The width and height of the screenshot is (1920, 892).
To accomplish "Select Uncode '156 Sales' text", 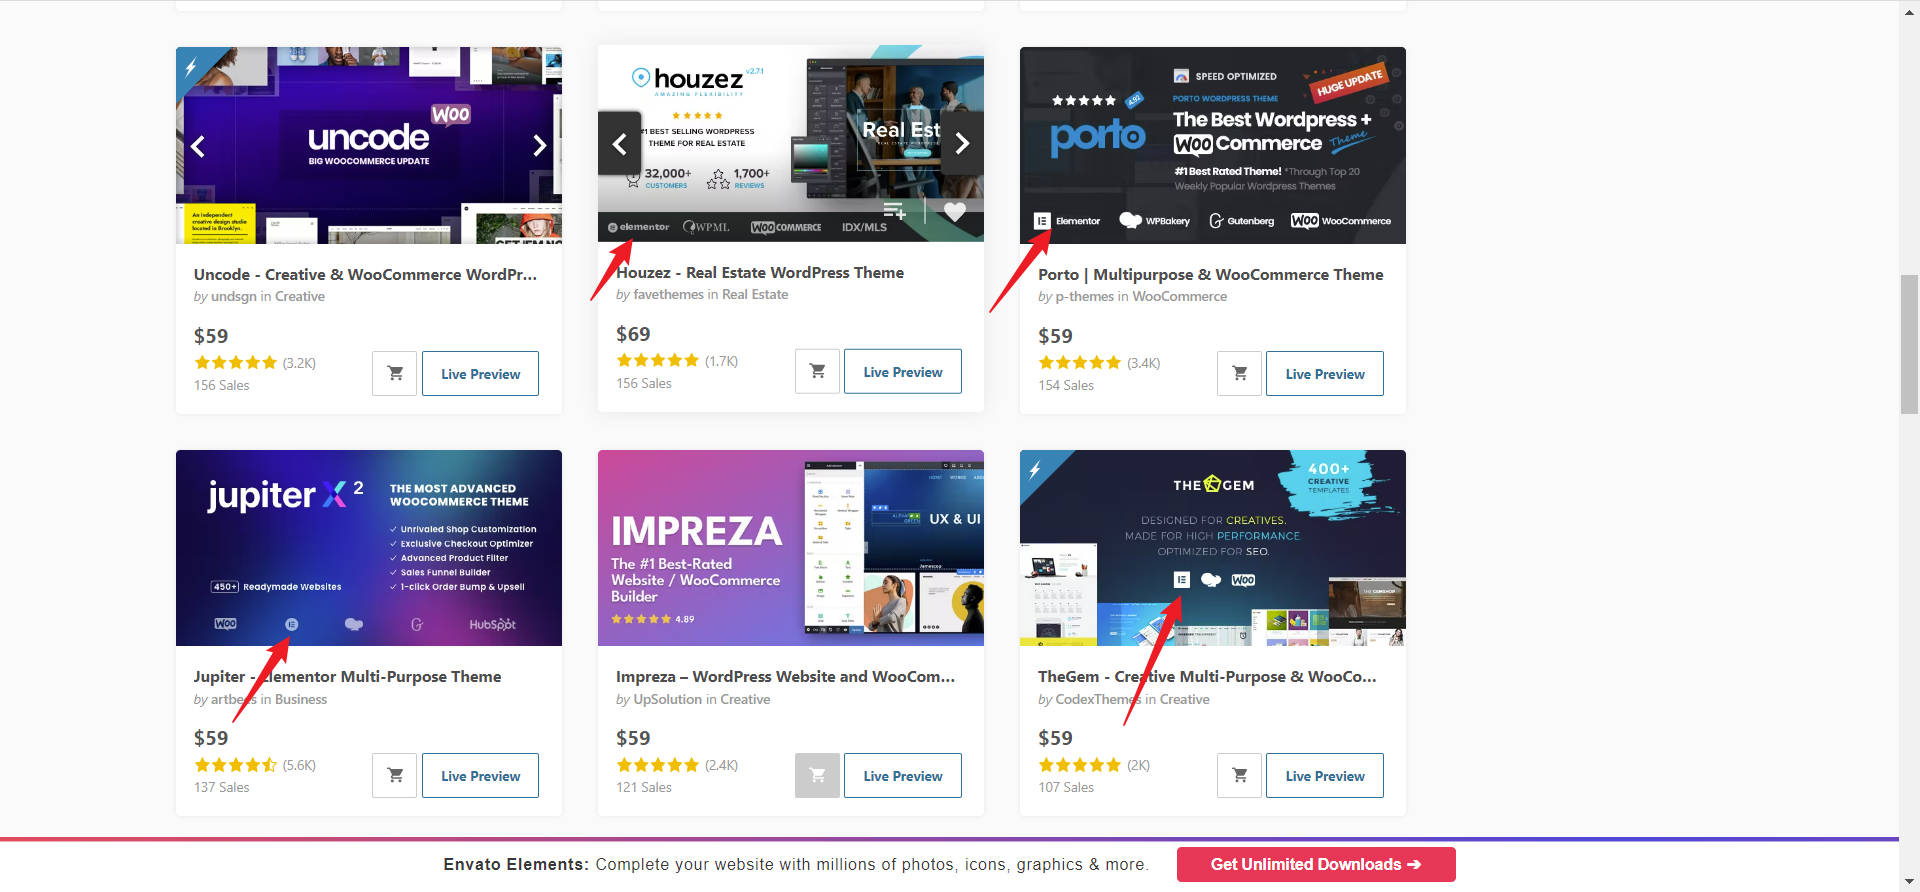I will [x=222, y=385].
